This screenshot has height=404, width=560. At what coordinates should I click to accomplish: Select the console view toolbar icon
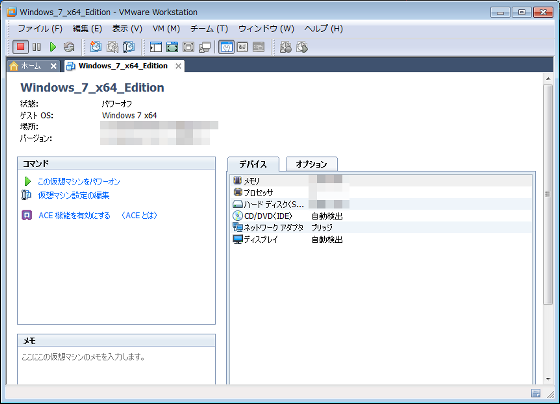tap(259, 47)
